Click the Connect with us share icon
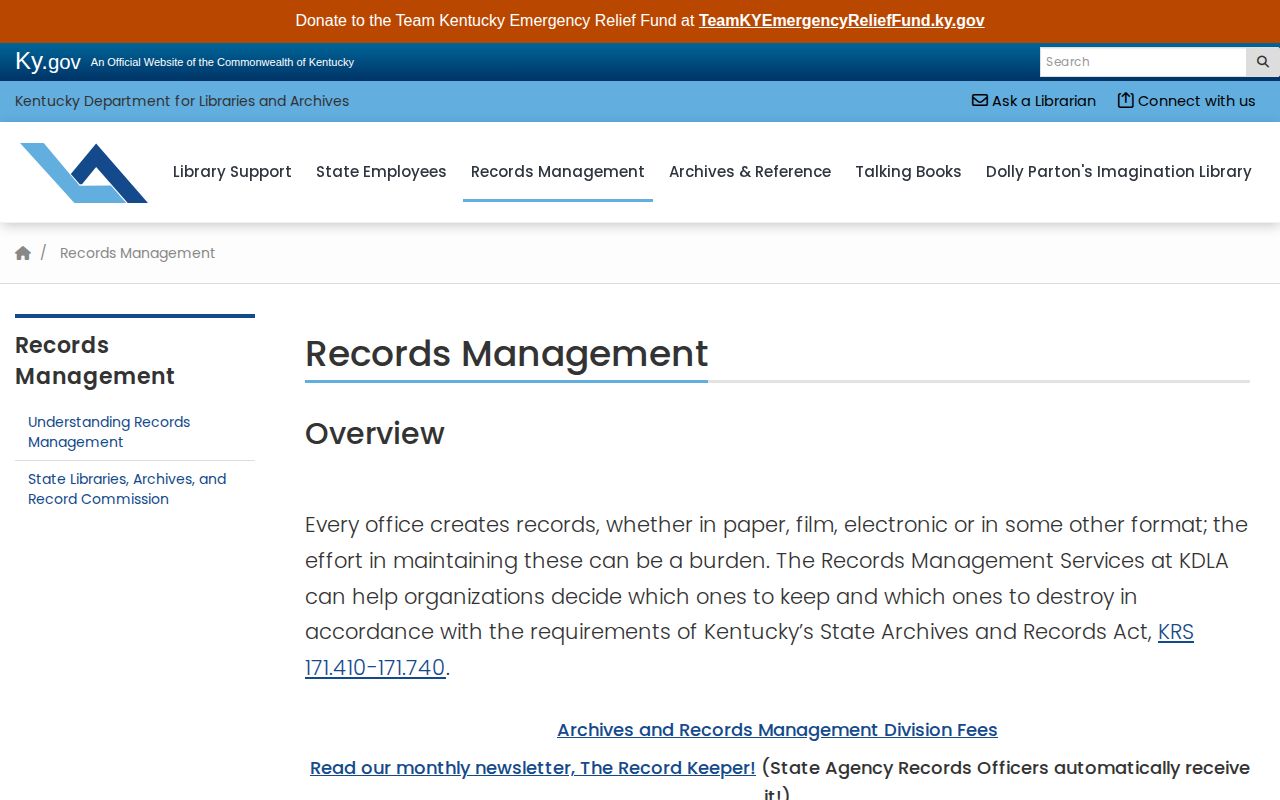This screenshot has width=1280, height=800. coord(1125,100)
